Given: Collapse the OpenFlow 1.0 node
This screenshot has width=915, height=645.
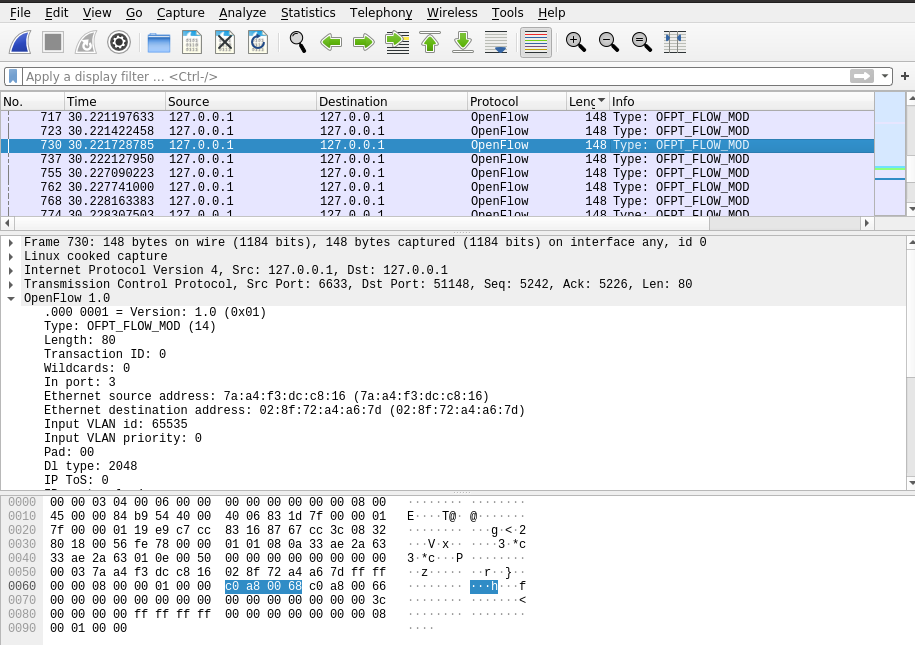Looking at the screenshot, I should pos(11,298).
